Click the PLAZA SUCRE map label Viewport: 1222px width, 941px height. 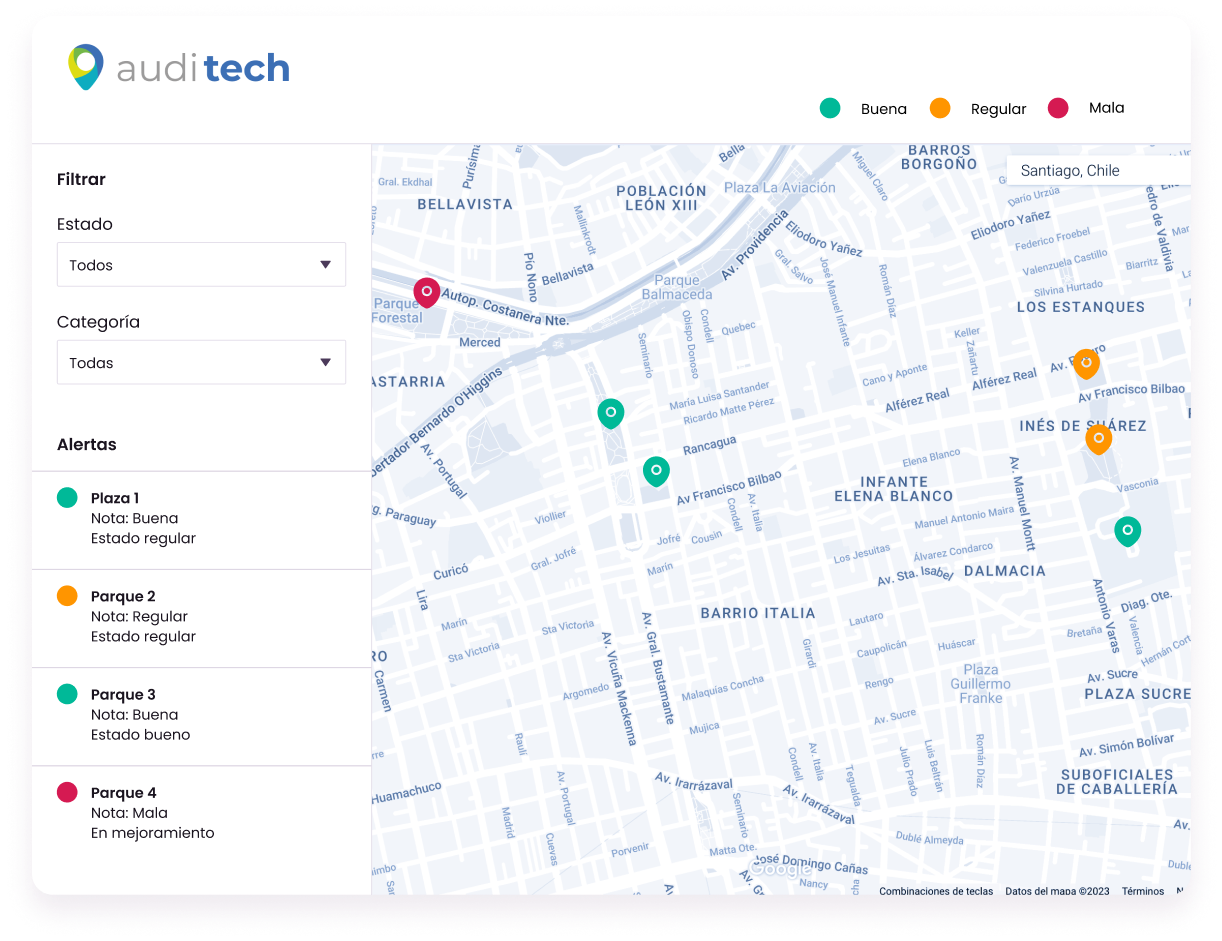click(x=1138, y=694)
